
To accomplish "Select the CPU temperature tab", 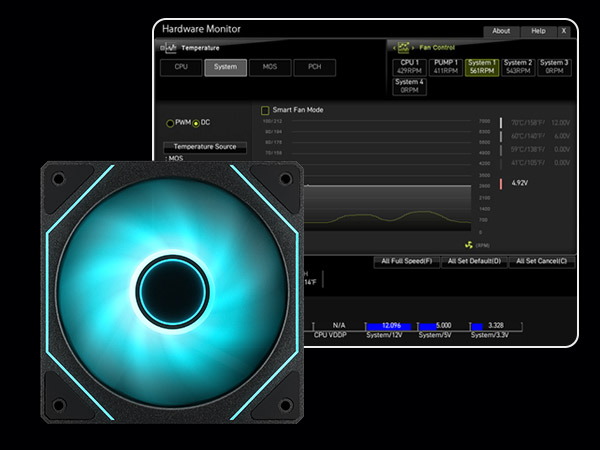I will pyautogui.click(x=181, y=68).
